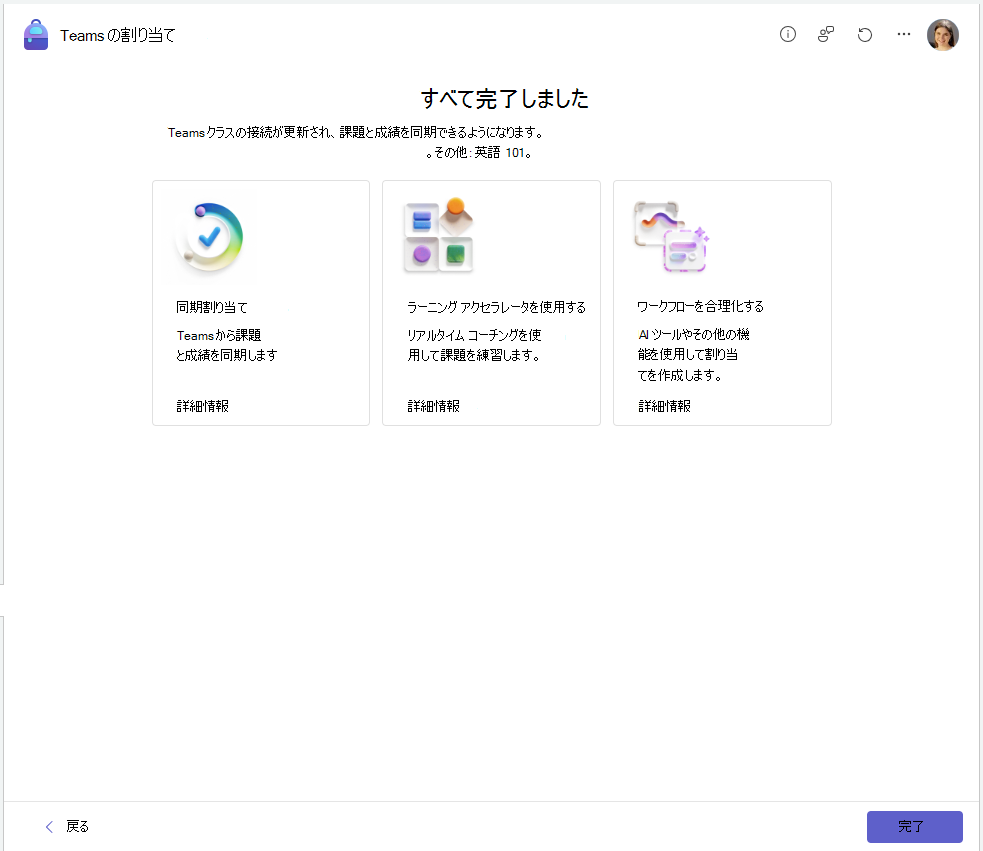Click the すべて完了しました heading
Screen dimensions: 983x851
coord(505,98)
